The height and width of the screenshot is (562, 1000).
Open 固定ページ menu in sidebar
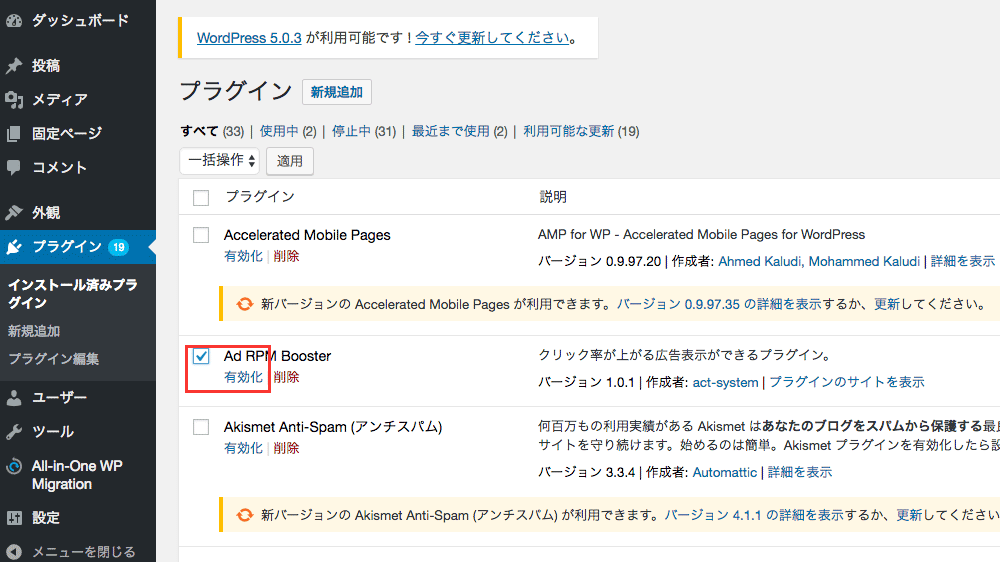[67, 133]
